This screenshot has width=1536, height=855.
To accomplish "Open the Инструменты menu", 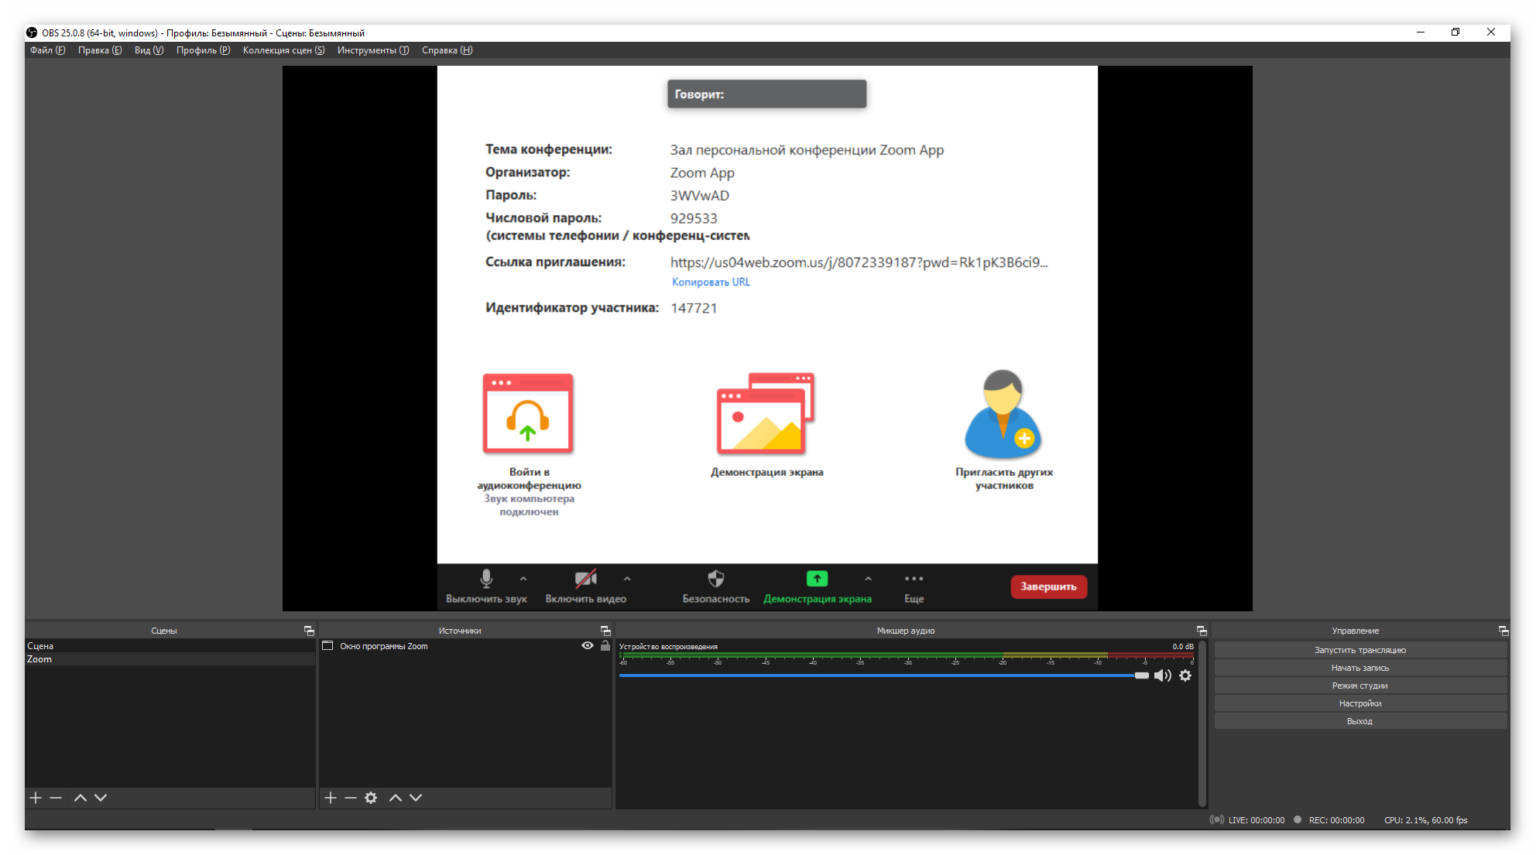I will pos(373,50).
